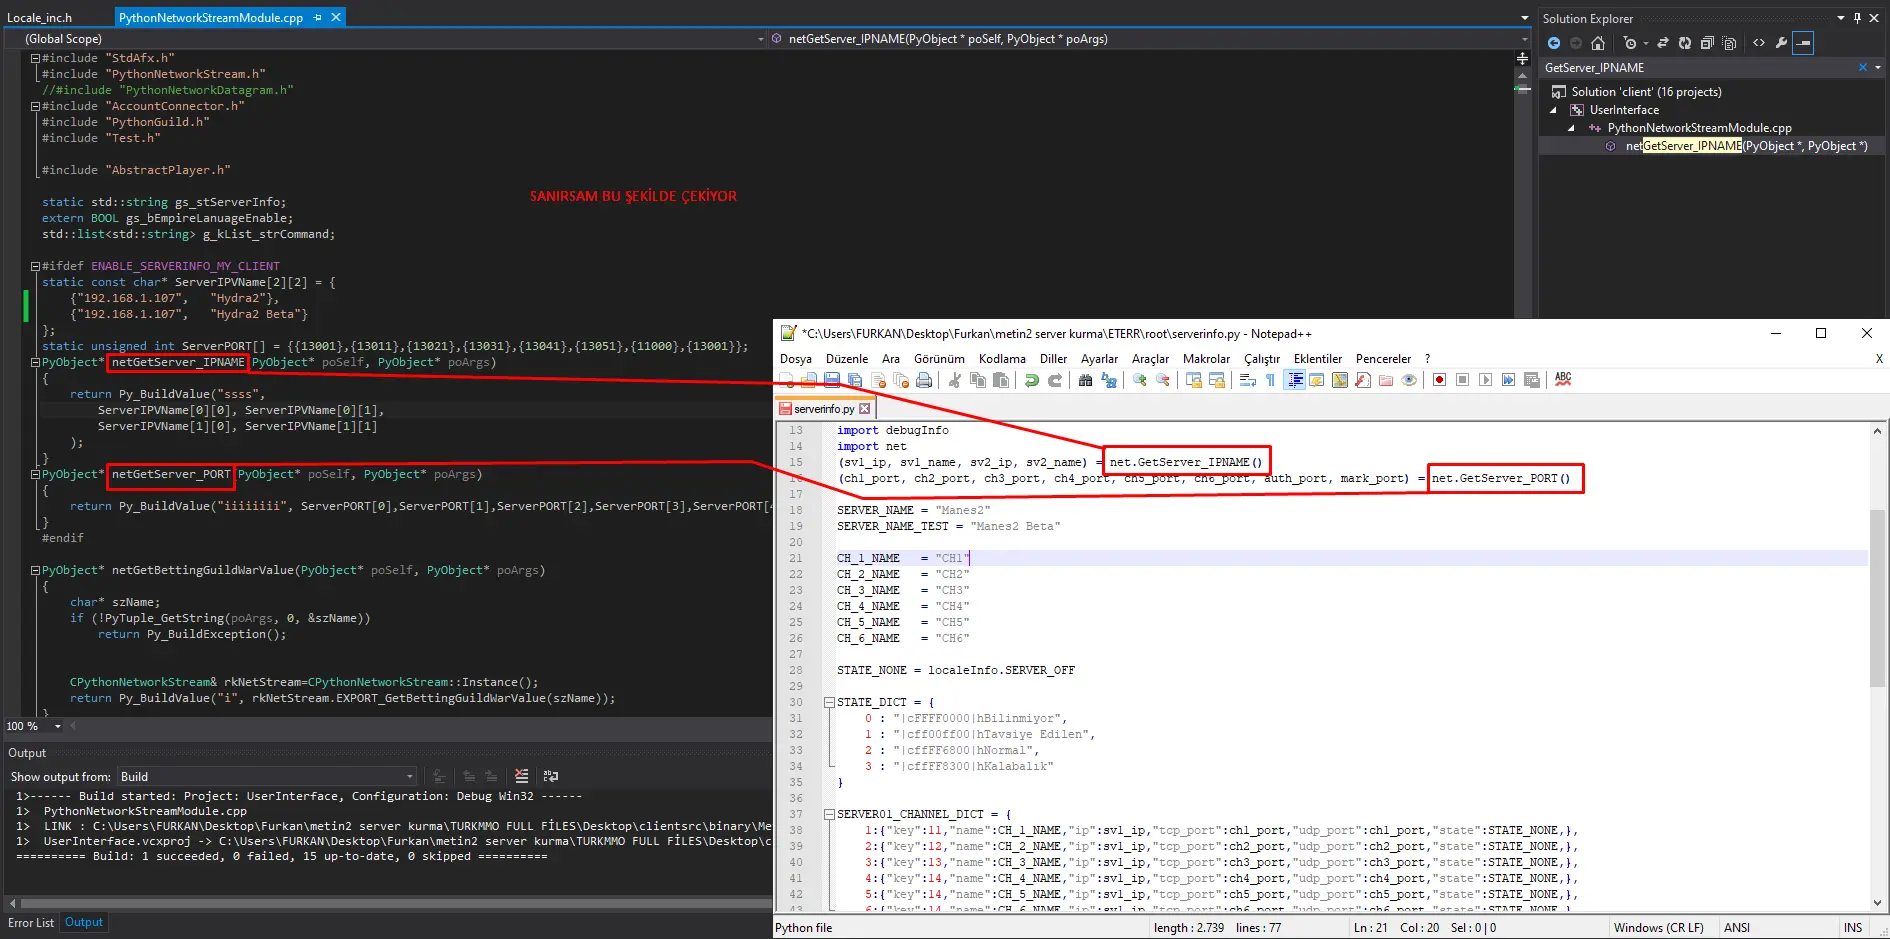Open Makrolar menu in Notepad++
Image resolution: width=1890 pixels, height=939 pixels.
pyautogui.click(x=1206, y=359)
